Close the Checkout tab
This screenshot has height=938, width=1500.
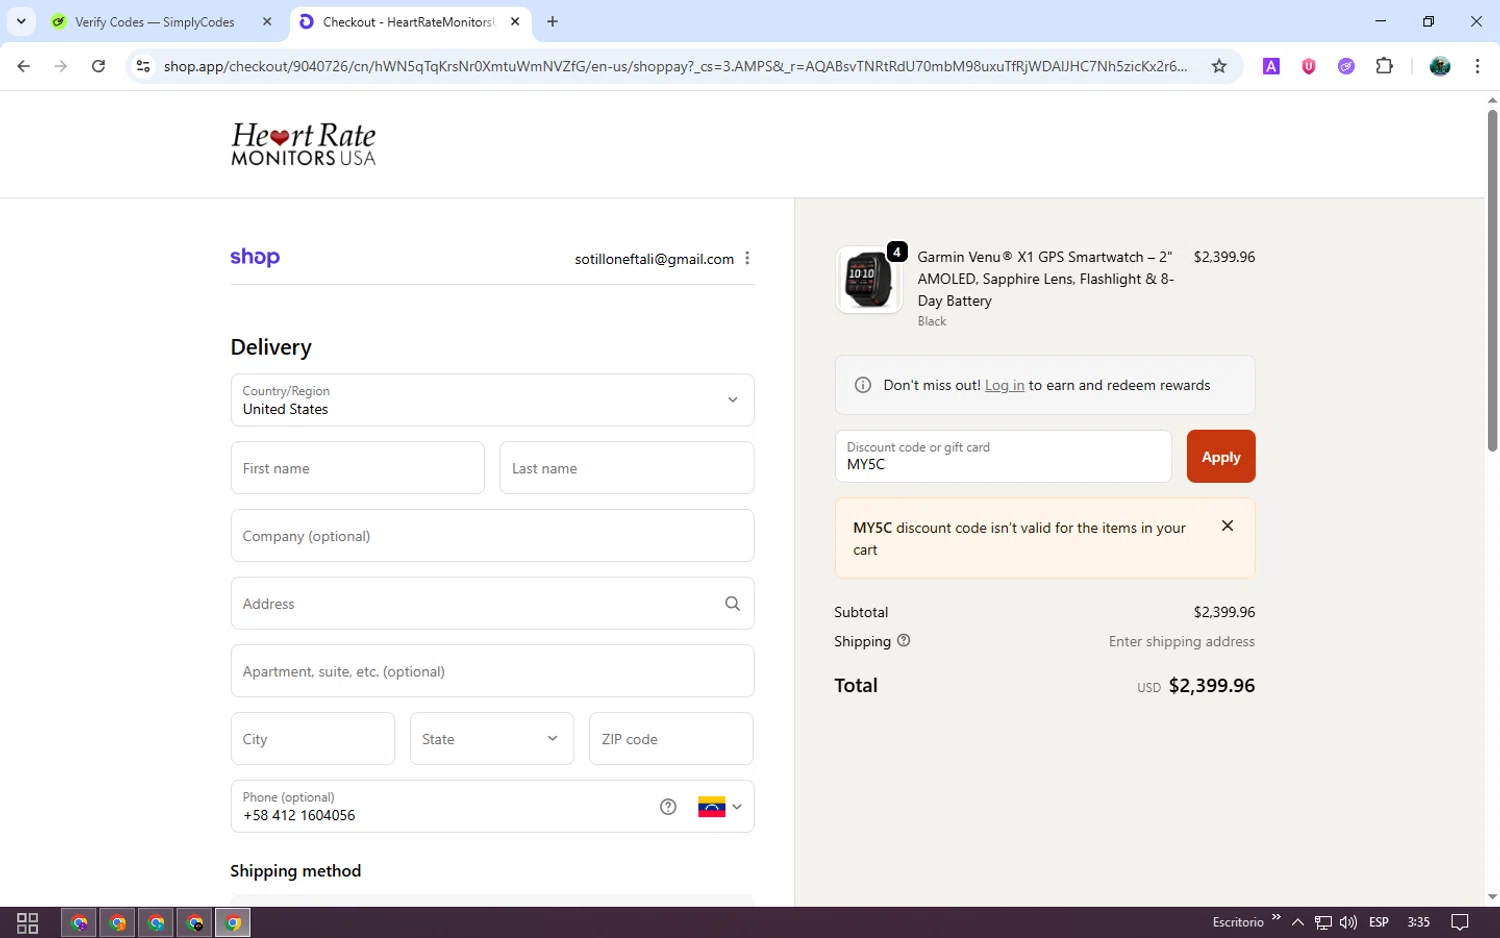point(515,22)
